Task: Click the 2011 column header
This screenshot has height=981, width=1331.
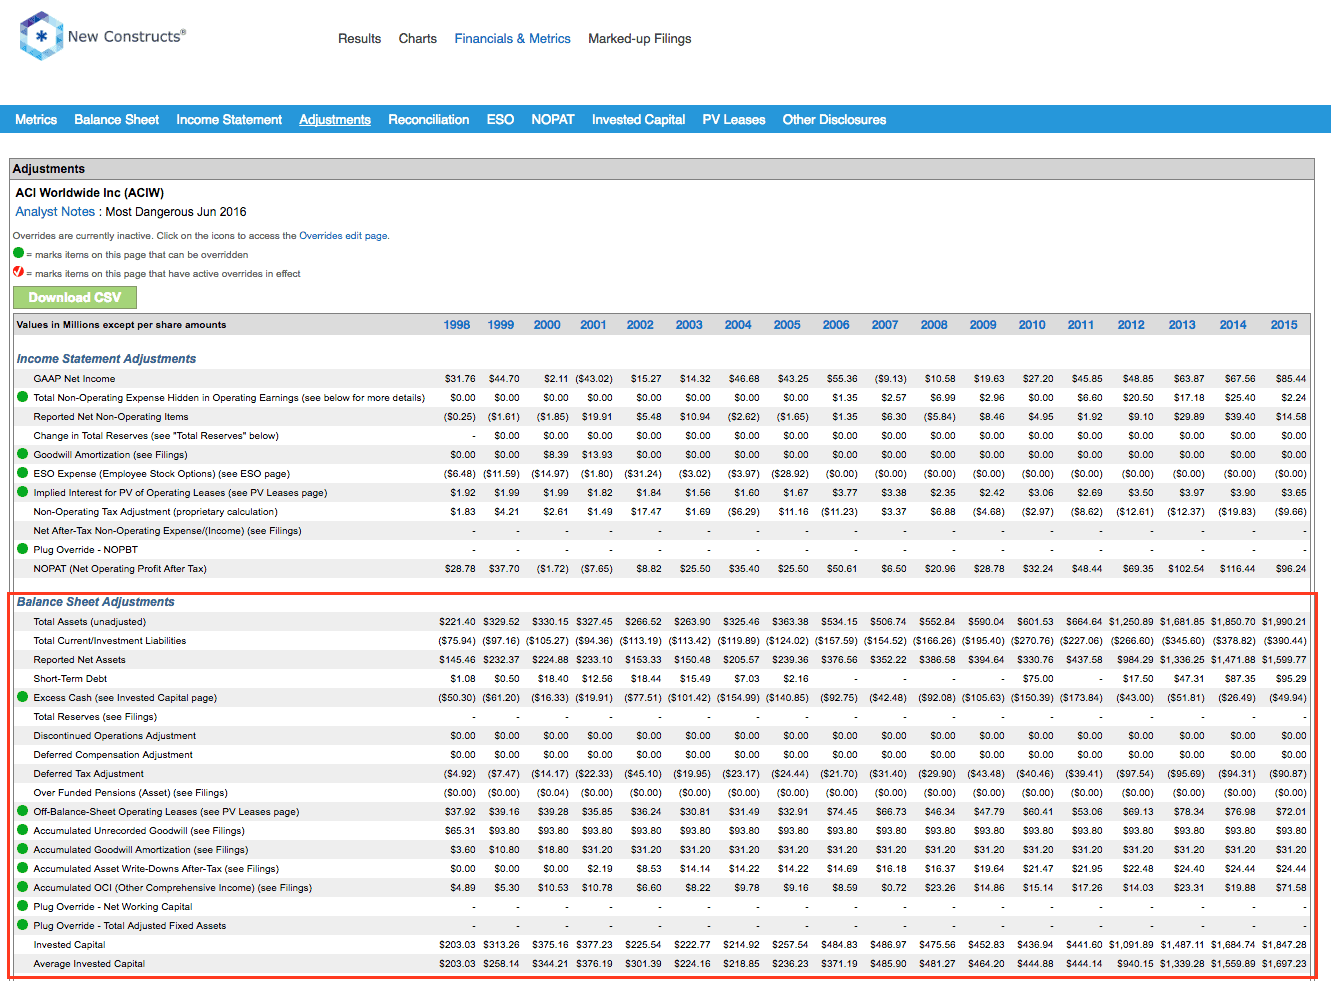Action: [1081, 325]
